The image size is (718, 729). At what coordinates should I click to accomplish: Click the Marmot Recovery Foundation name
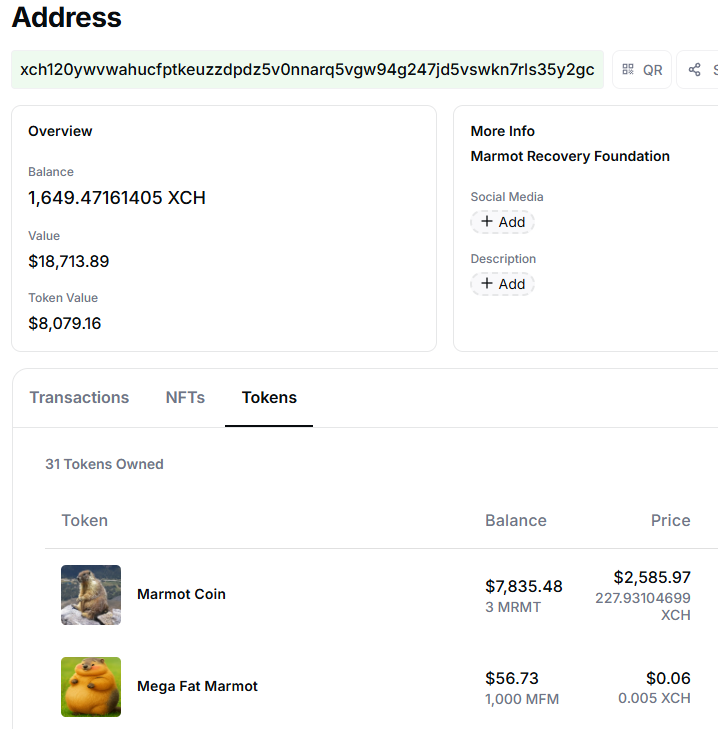click(570, 156)
